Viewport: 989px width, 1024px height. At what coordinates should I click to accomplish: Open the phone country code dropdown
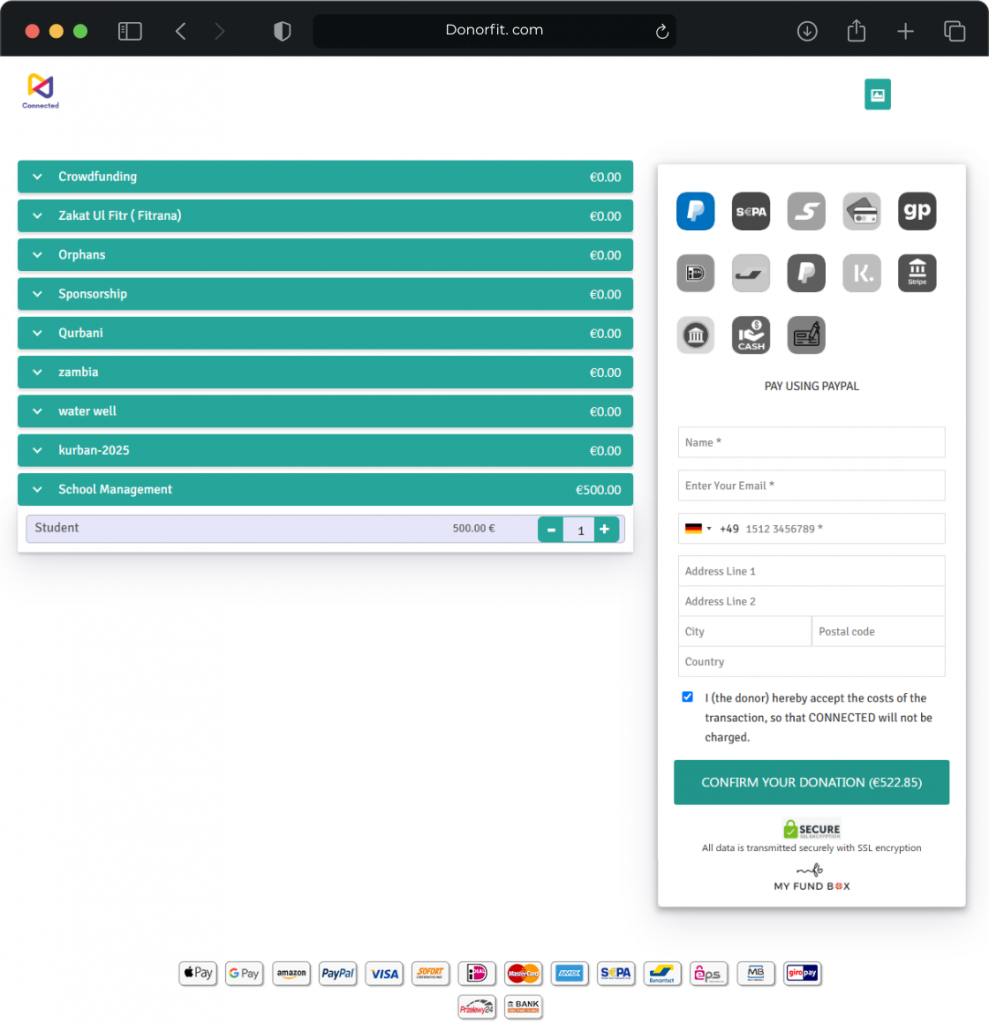698,529
